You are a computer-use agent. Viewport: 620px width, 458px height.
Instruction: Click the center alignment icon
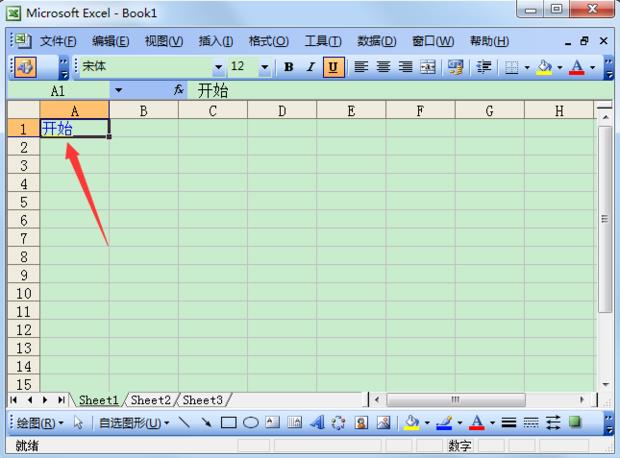point(383,67)
